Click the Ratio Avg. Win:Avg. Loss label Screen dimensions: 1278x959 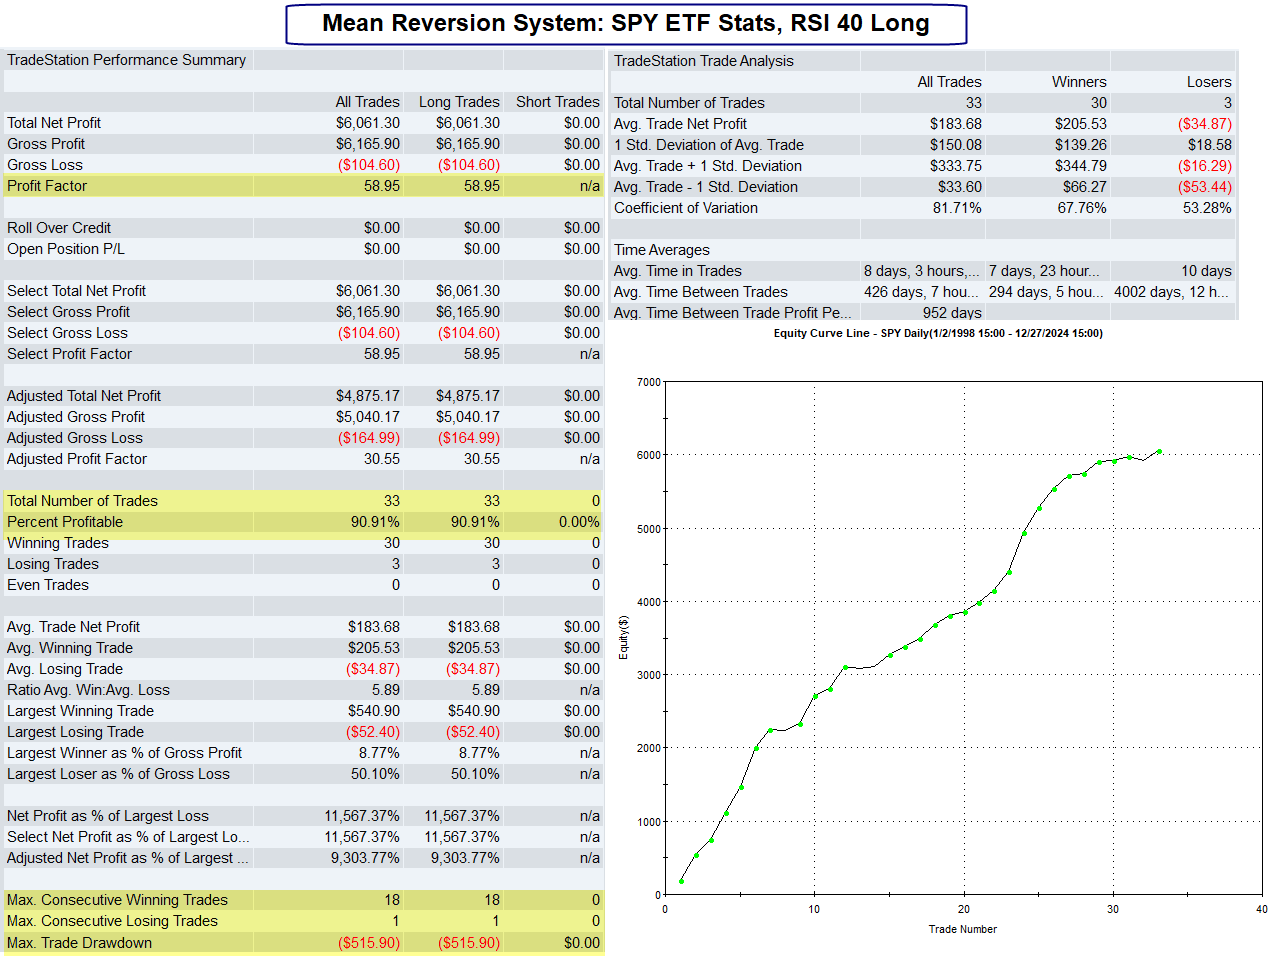(x=88, y=690)
